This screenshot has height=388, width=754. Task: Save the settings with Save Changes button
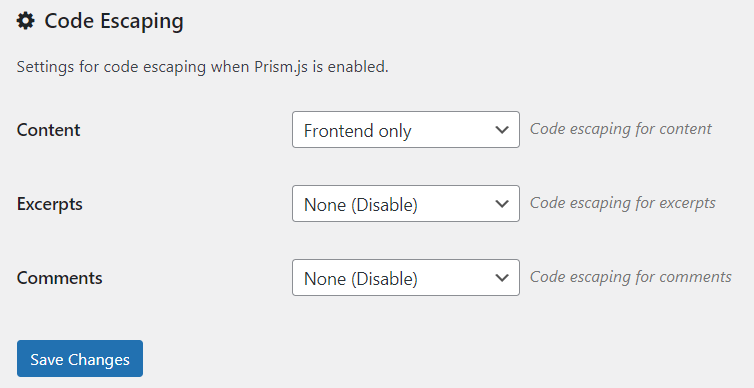click(80, 359)
